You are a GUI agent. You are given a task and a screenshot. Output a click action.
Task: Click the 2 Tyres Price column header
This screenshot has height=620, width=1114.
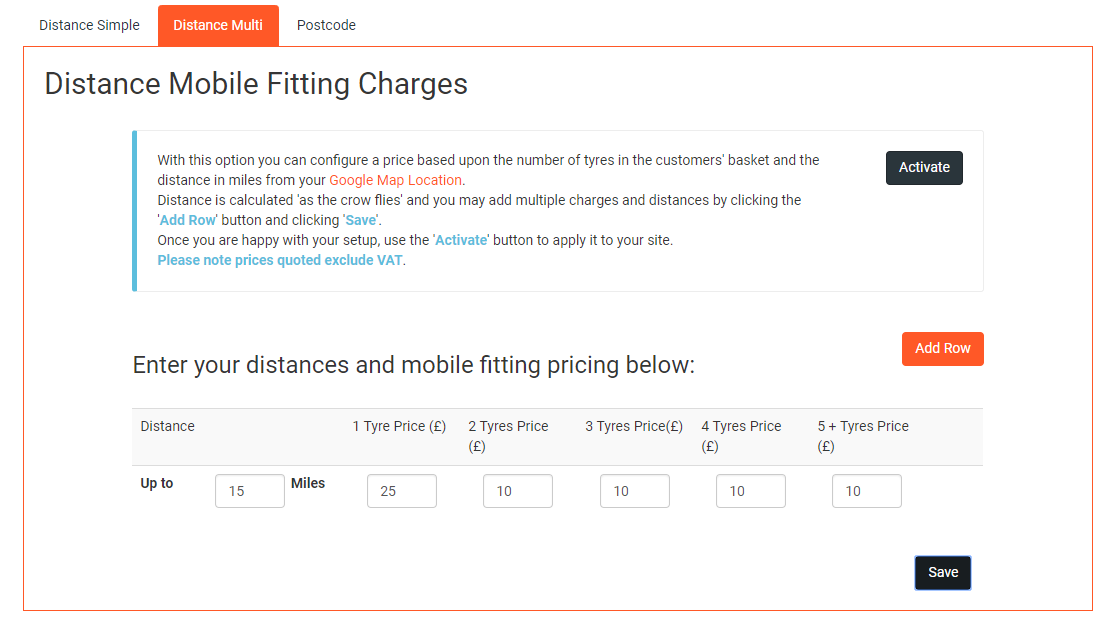click(508, 436)
